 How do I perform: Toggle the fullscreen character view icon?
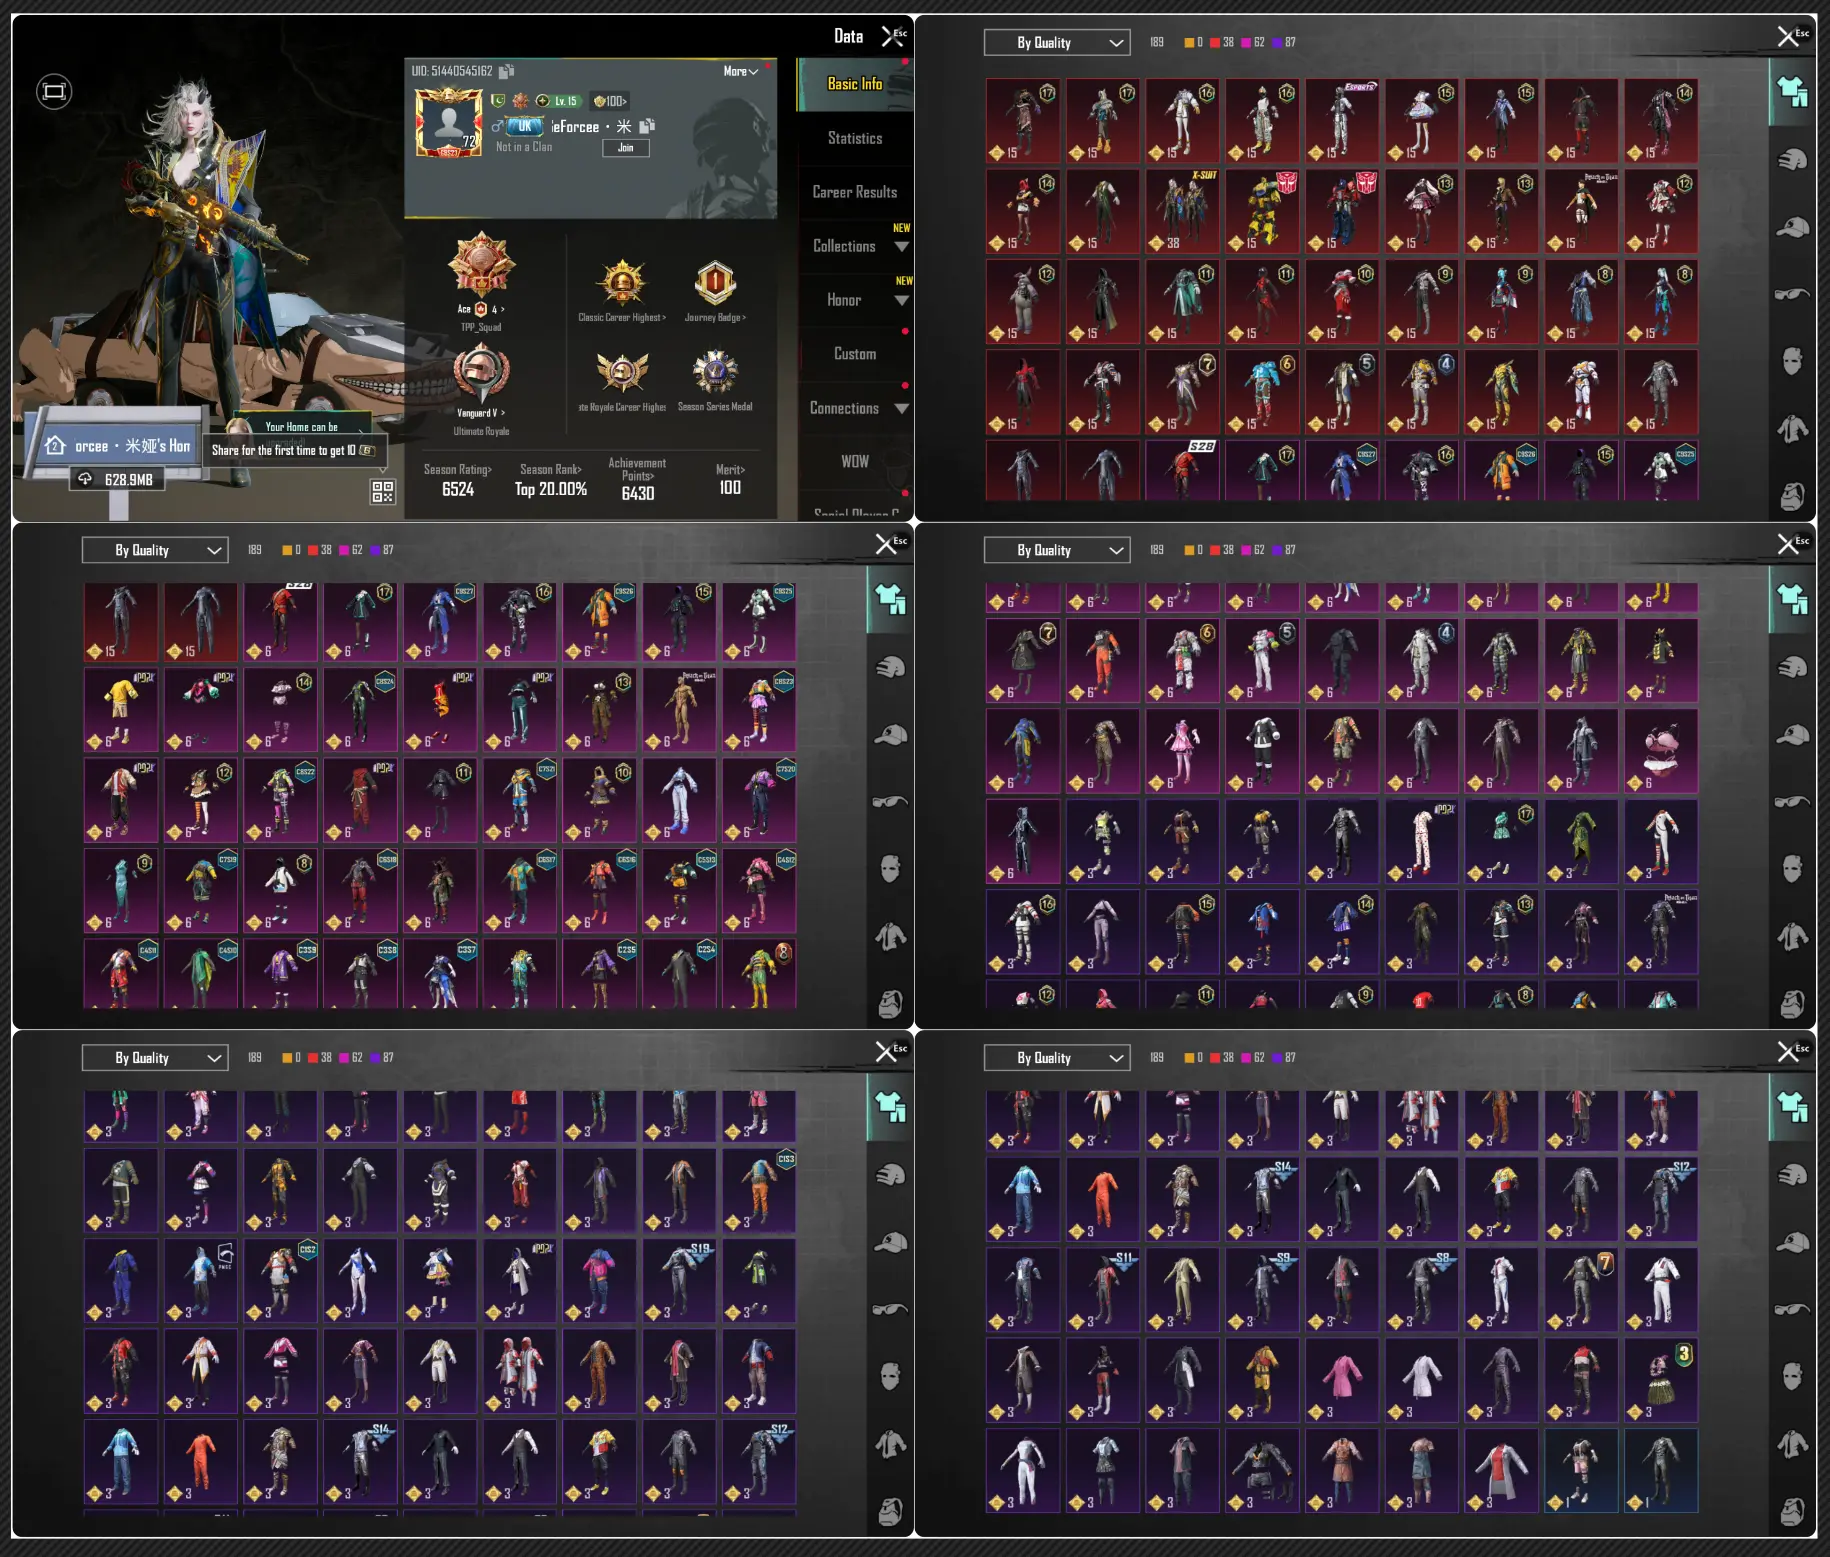(54, 92)
